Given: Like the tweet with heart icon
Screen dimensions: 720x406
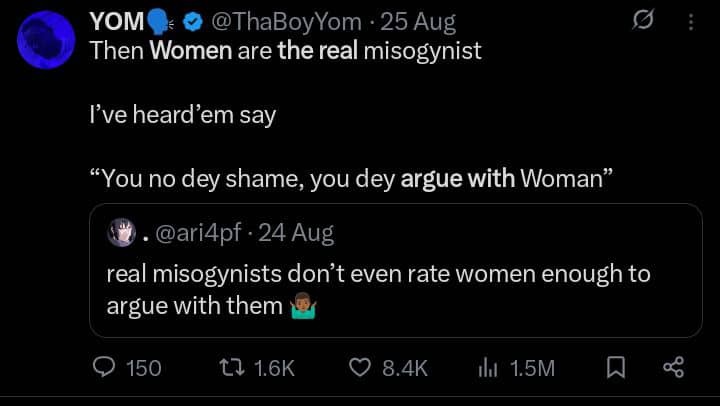Looking at the screenshot, I should (360, 368).
